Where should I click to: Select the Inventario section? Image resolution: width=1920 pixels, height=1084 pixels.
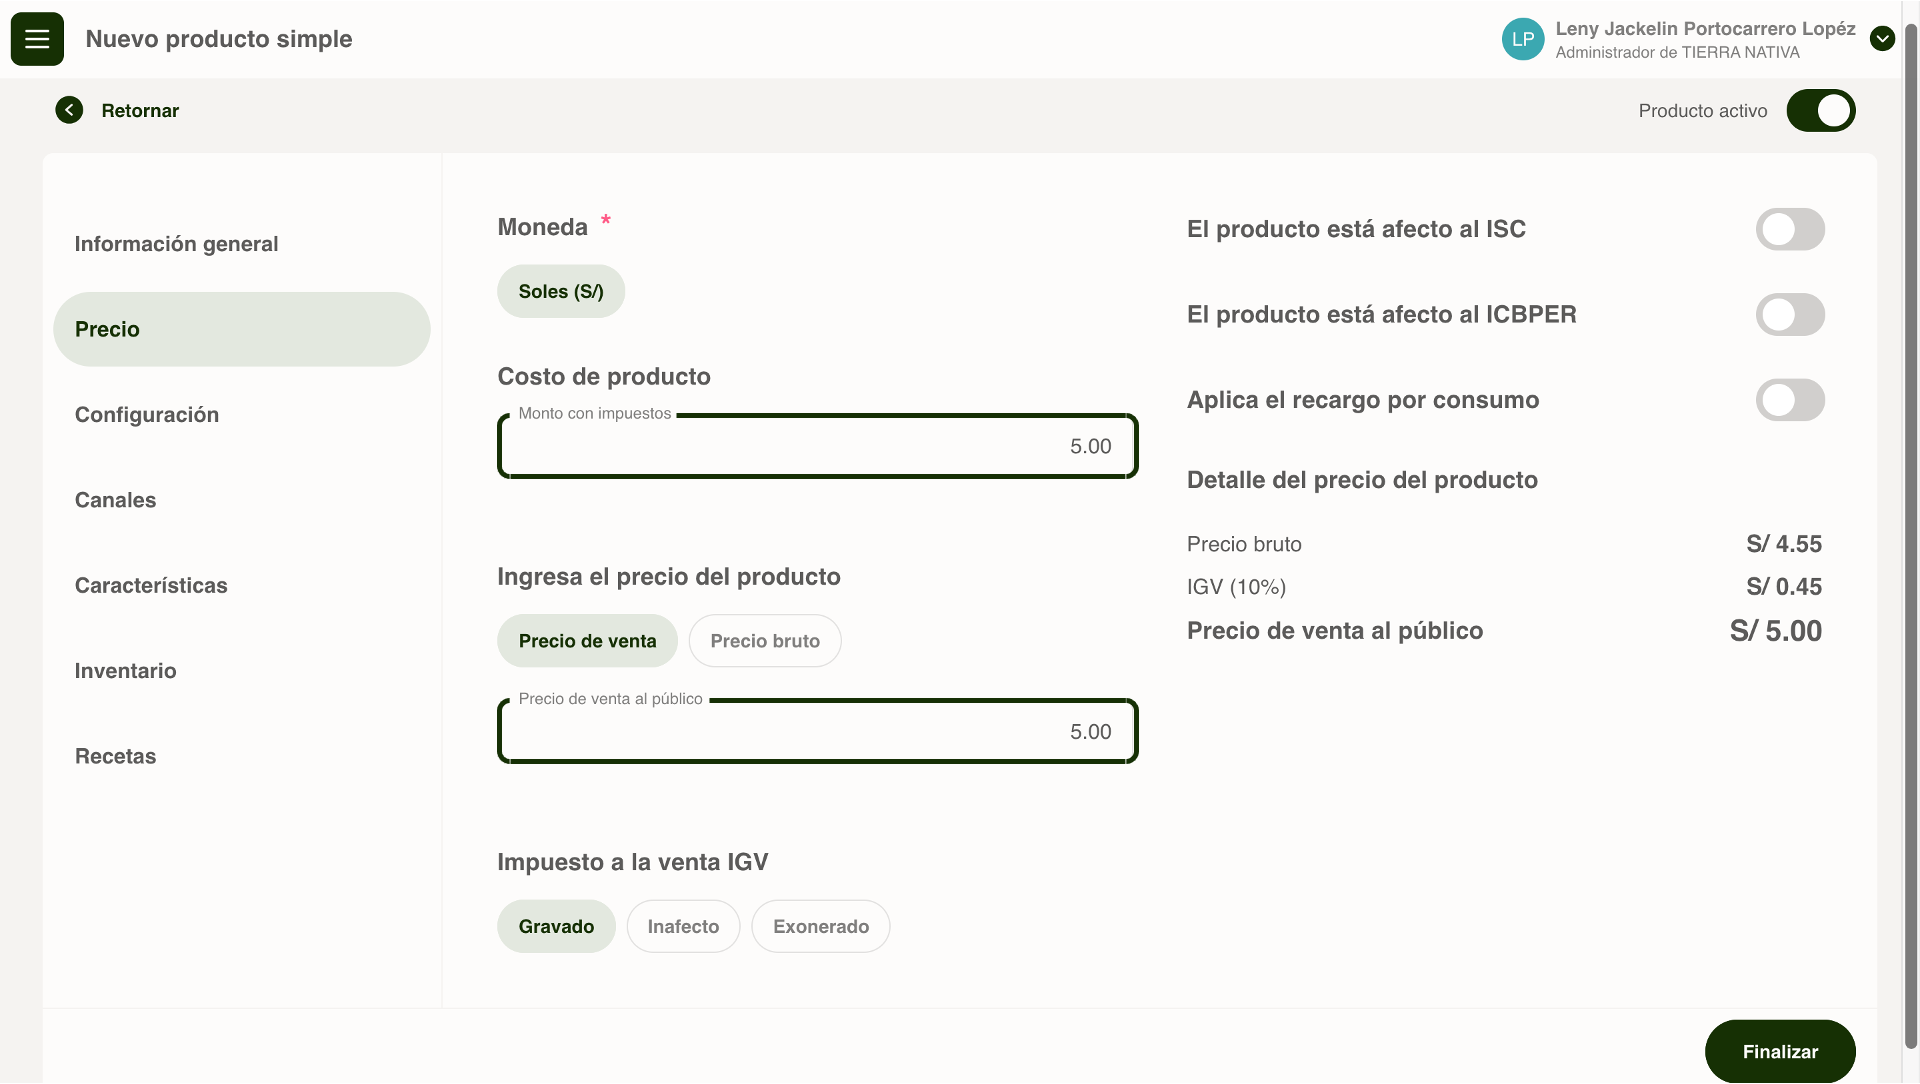click(x=125, y=671)
